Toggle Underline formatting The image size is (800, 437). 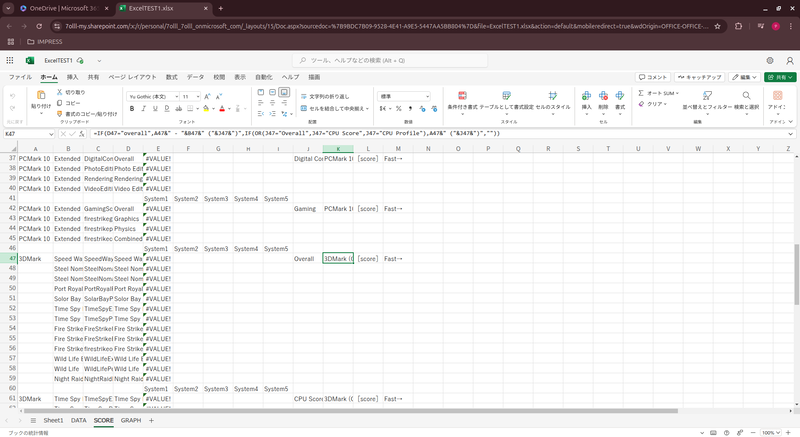155,109
